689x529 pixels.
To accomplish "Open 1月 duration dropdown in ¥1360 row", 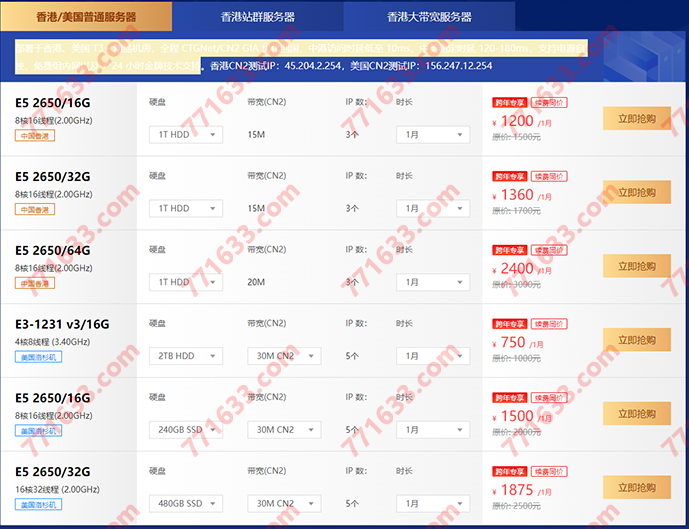I will pos(433,209).
